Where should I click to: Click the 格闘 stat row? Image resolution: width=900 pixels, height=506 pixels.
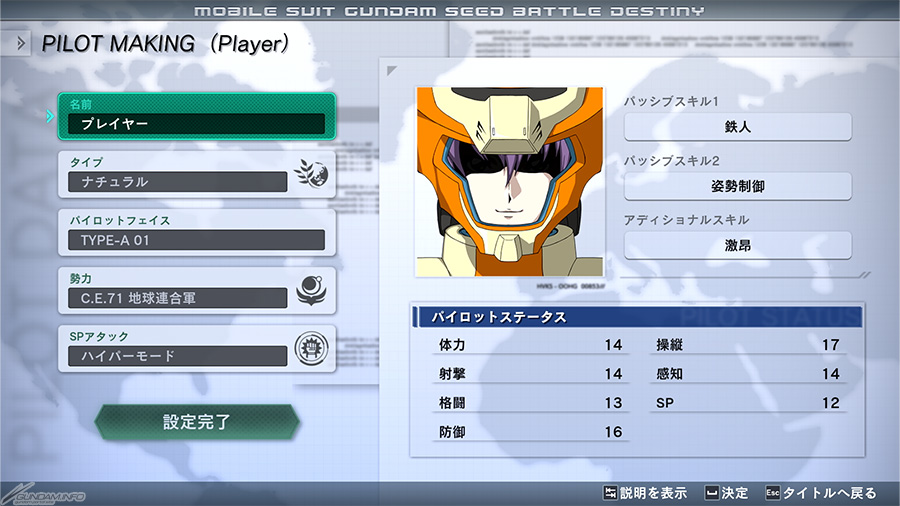click(x=530, y=403)
